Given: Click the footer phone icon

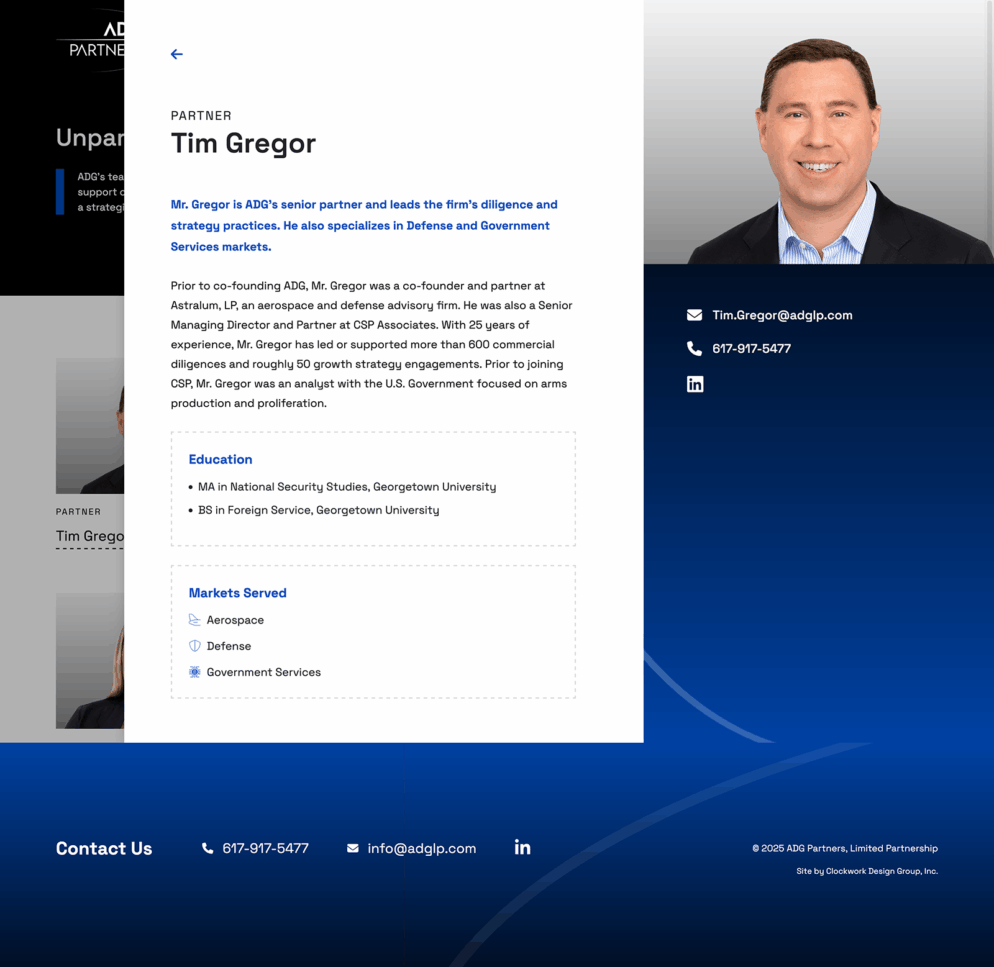Looking at the screenshot, I should 207,848.
